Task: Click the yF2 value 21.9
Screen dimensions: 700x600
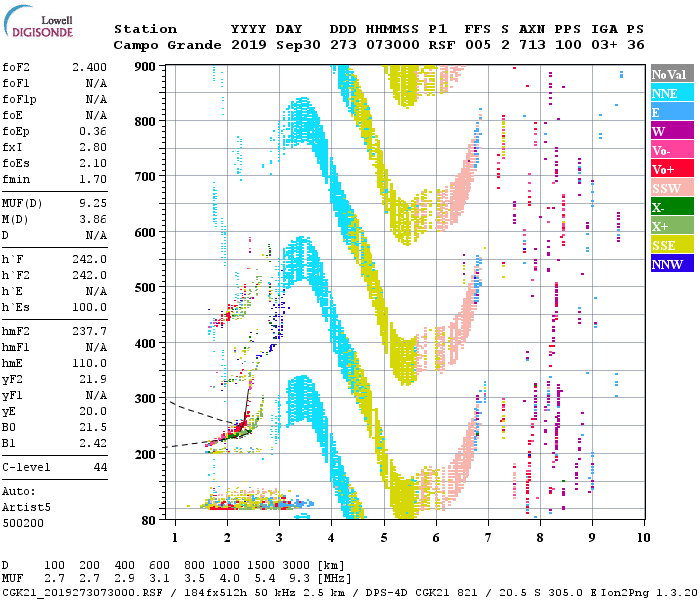Action: 93,380
